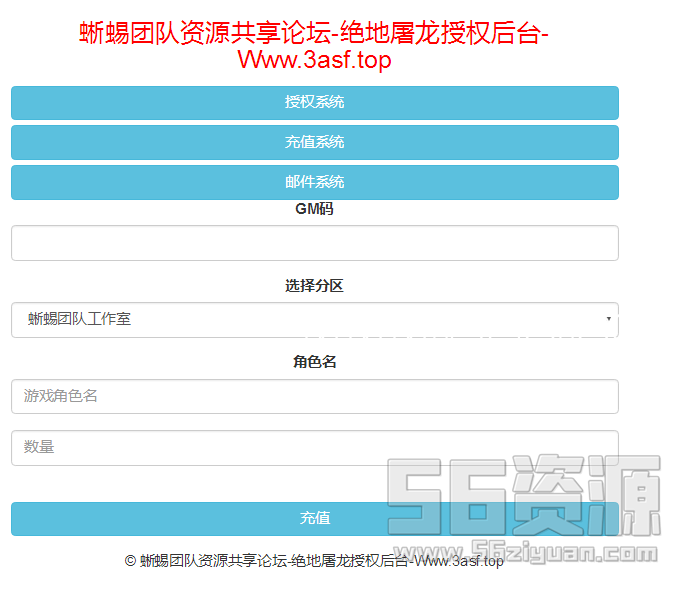This screenshot has width=690, height=590.
Task: Click the GM码 field label
Action: click(314, 209)
